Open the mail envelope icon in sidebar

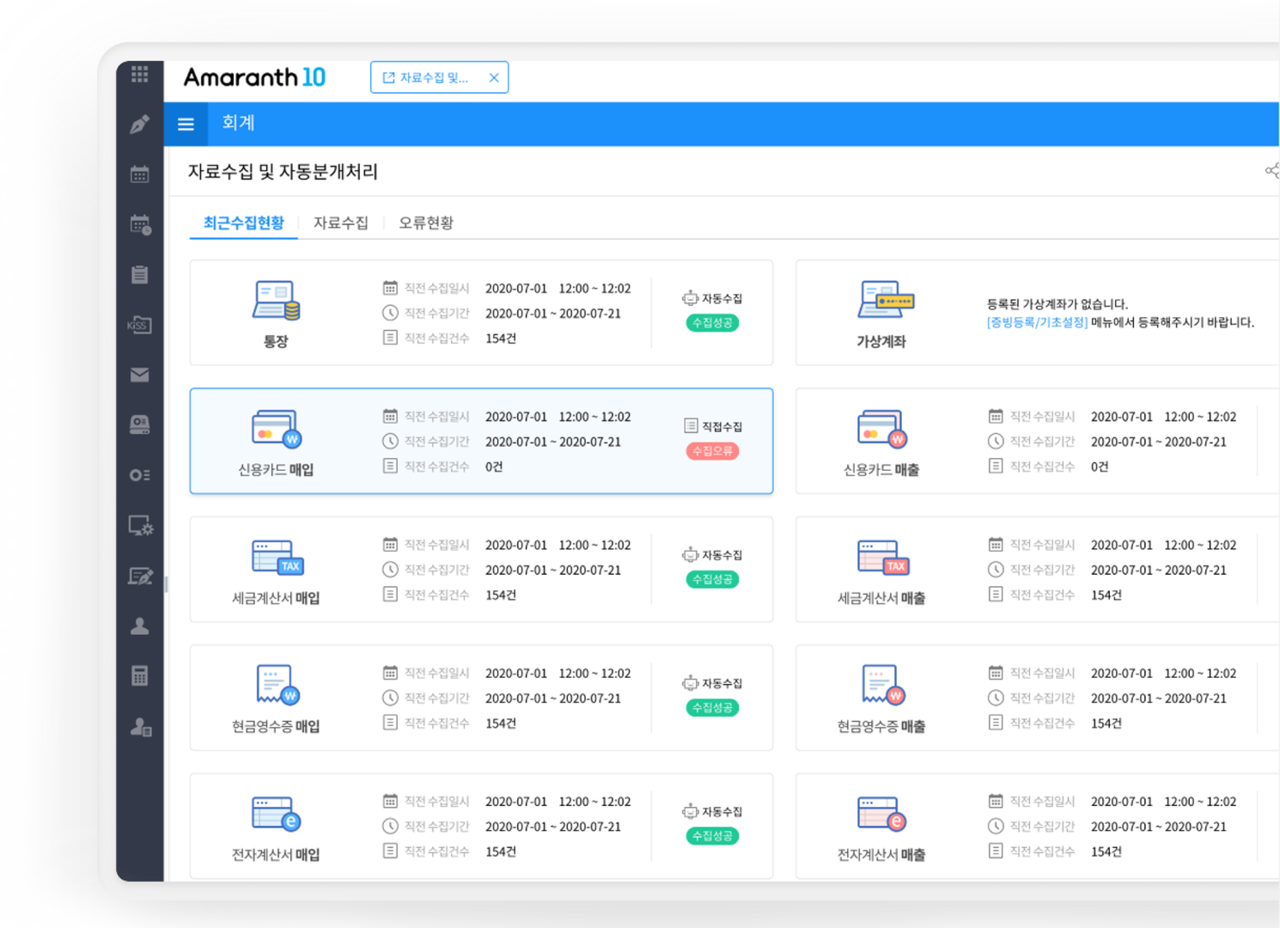[140, 375]
